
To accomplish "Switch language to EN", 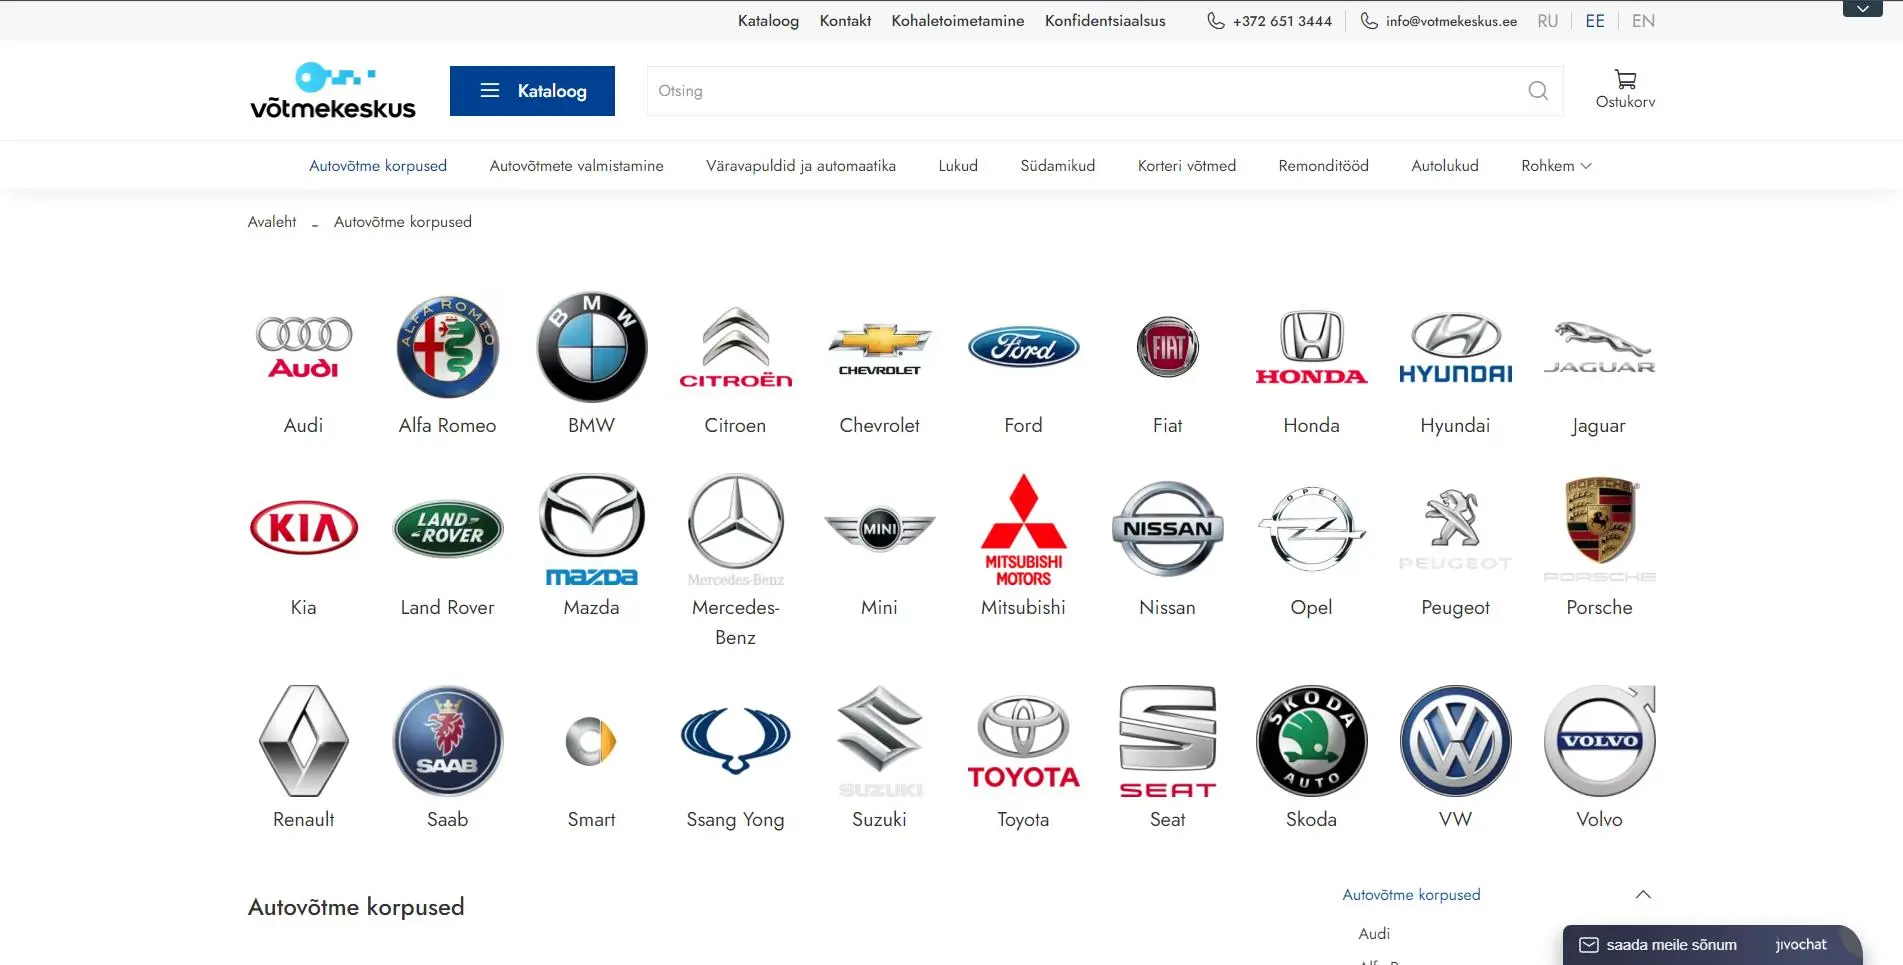I will (1643, 21).
